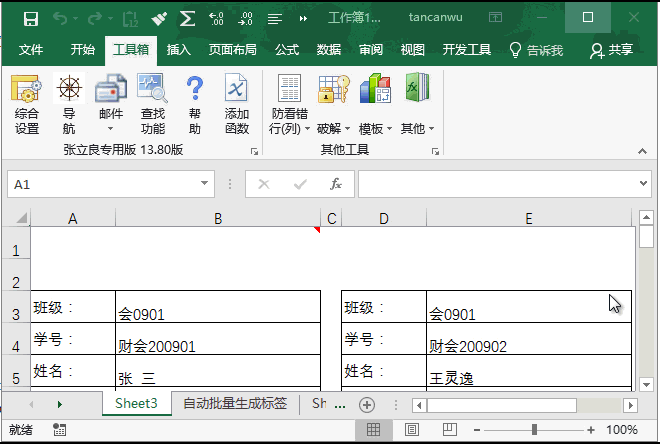Open the 破解 dropdown
This screenshot has height=444, width=660.
click(333, 129)
